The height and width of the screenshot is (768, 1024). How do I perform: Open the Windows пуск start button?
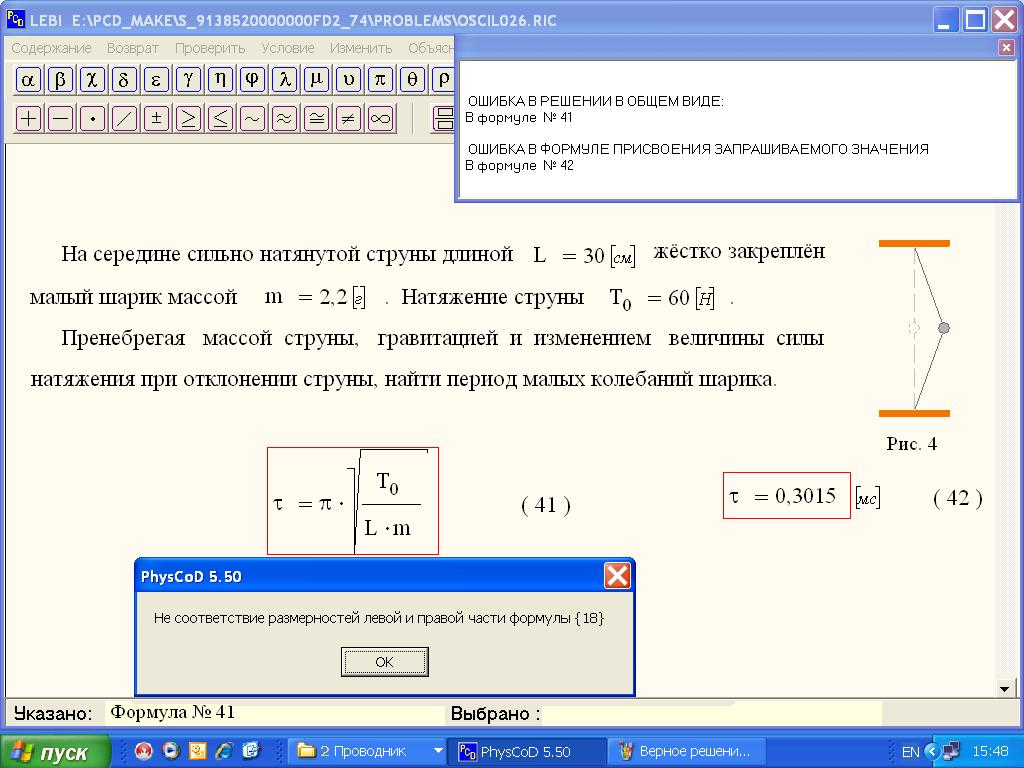point(55,752)
